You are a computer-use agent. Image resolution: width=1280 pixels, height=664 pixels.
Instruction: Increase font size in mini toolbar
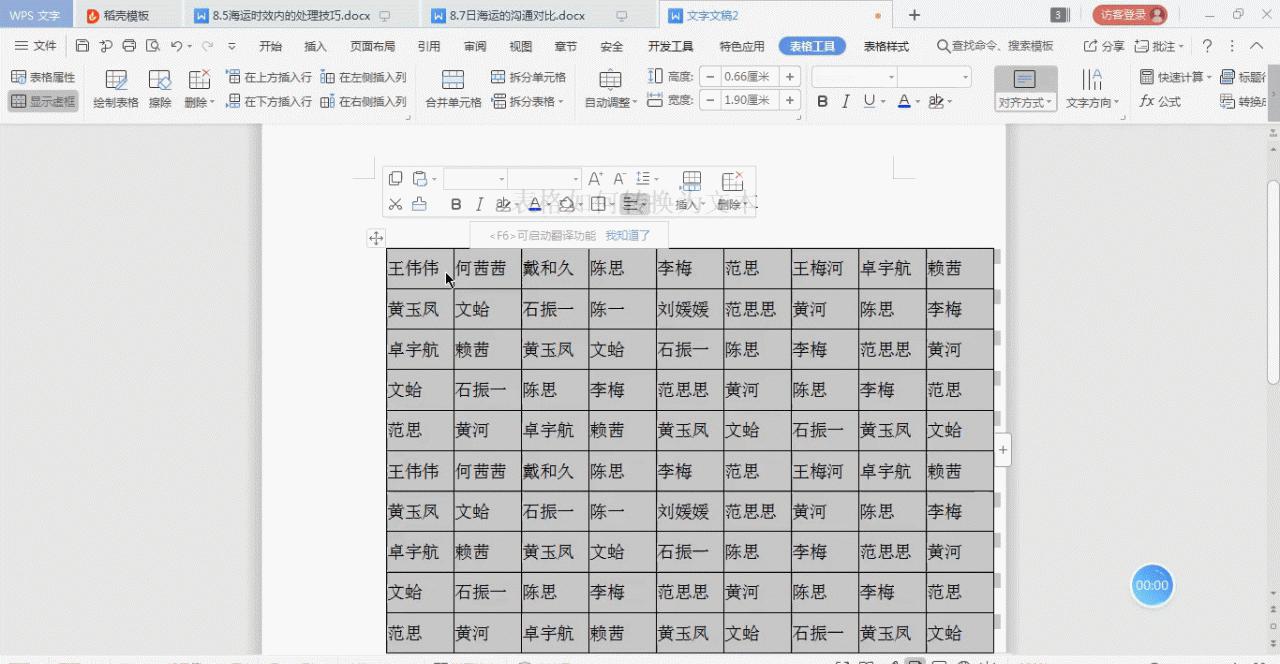pos(595,178)
